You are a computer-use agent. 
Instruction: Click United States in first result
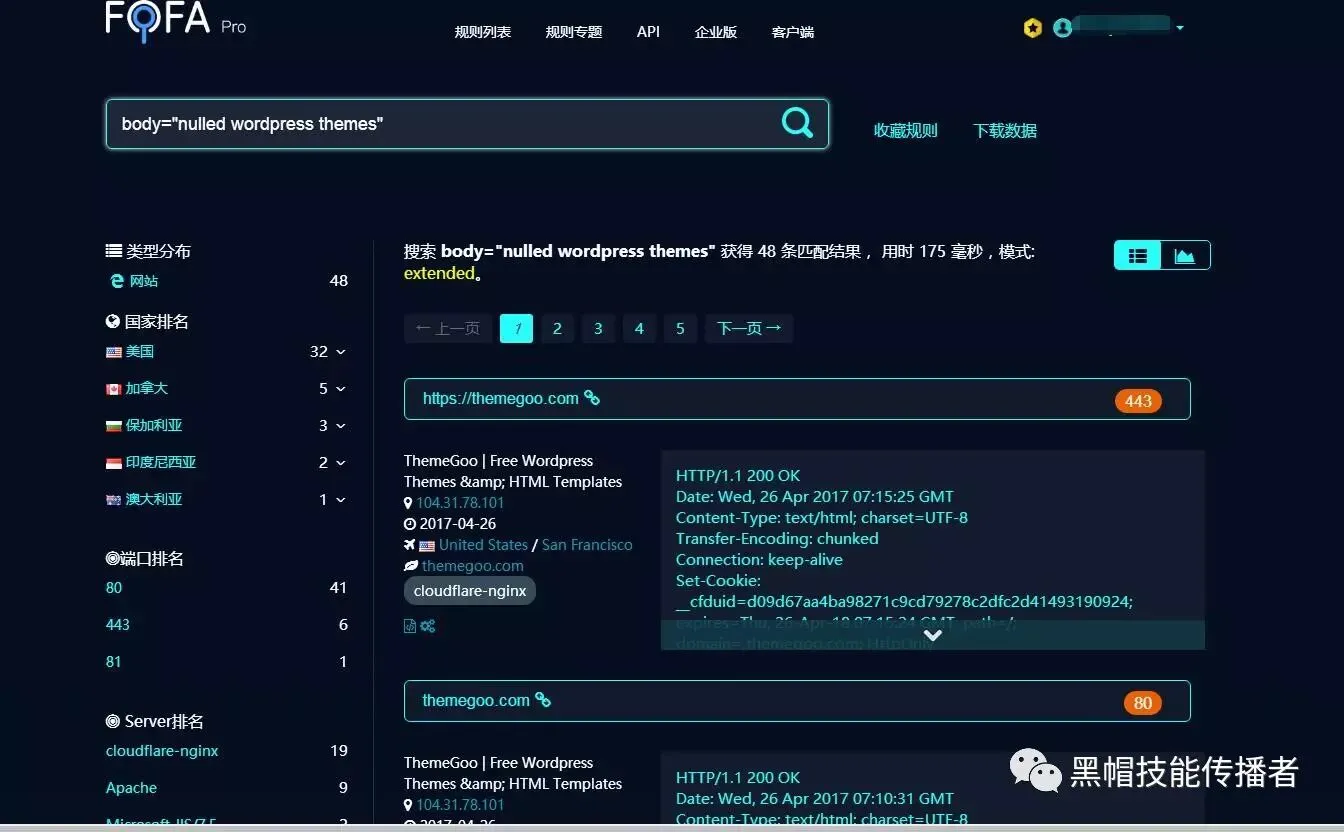coord(483,545)
